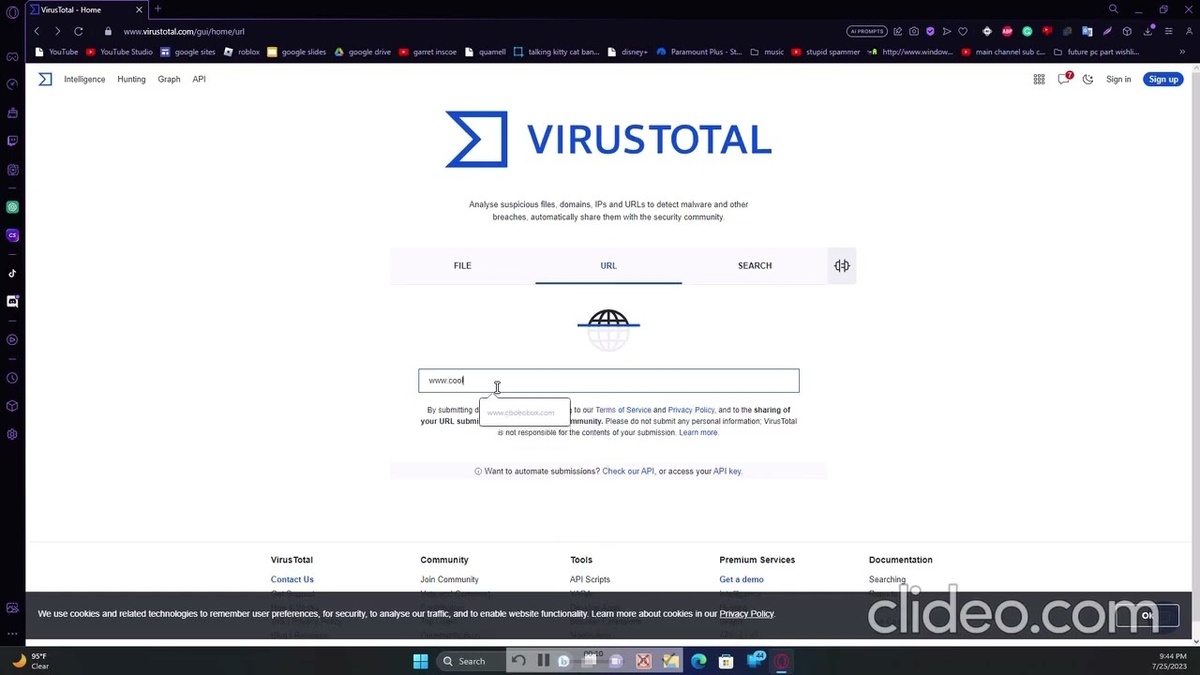Open the Check our API link
This screenshot has width=1200, height=675.
[628, 471]
